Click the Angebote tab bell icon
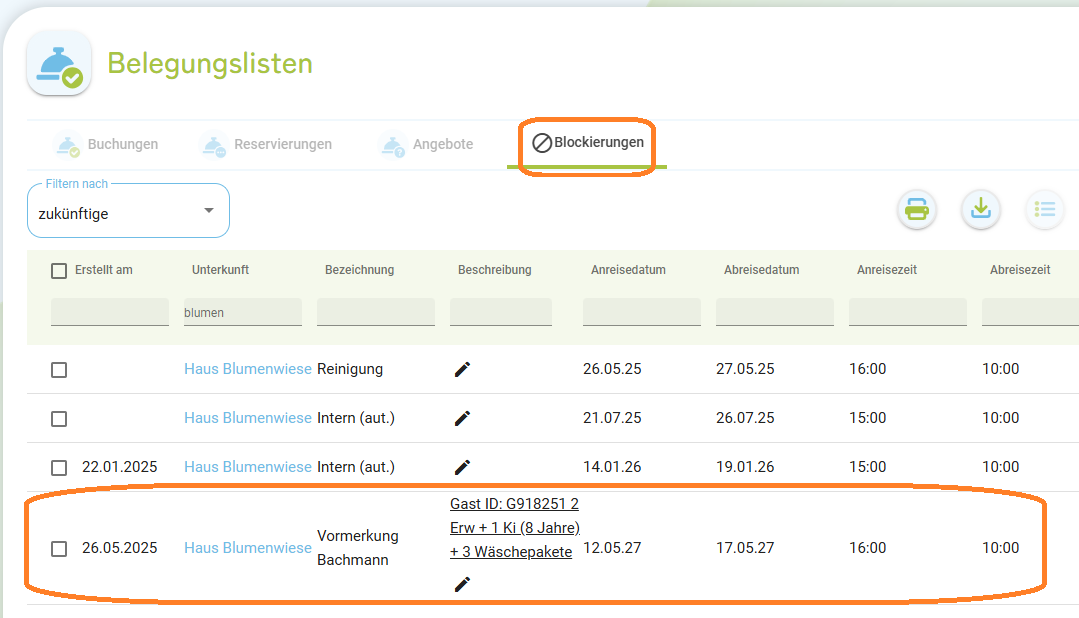The width and height of the screenshot is (1079, 618). point(393,145)
